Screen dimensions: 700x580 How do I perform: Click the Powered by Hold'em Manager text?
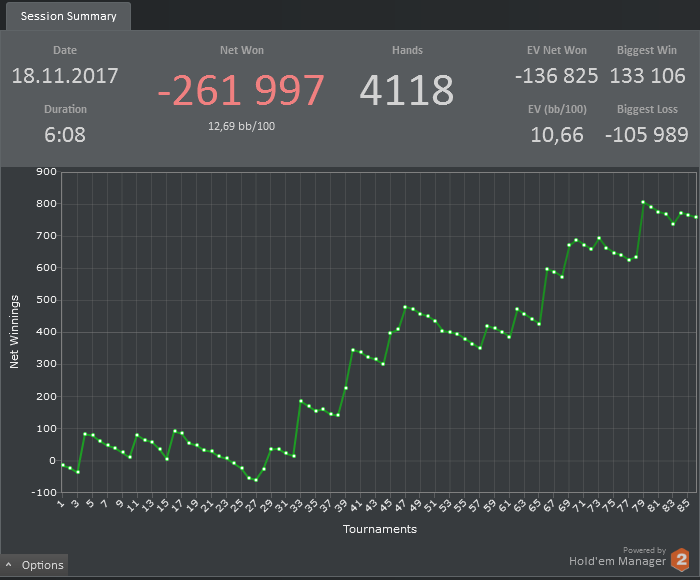click(618, 557)
